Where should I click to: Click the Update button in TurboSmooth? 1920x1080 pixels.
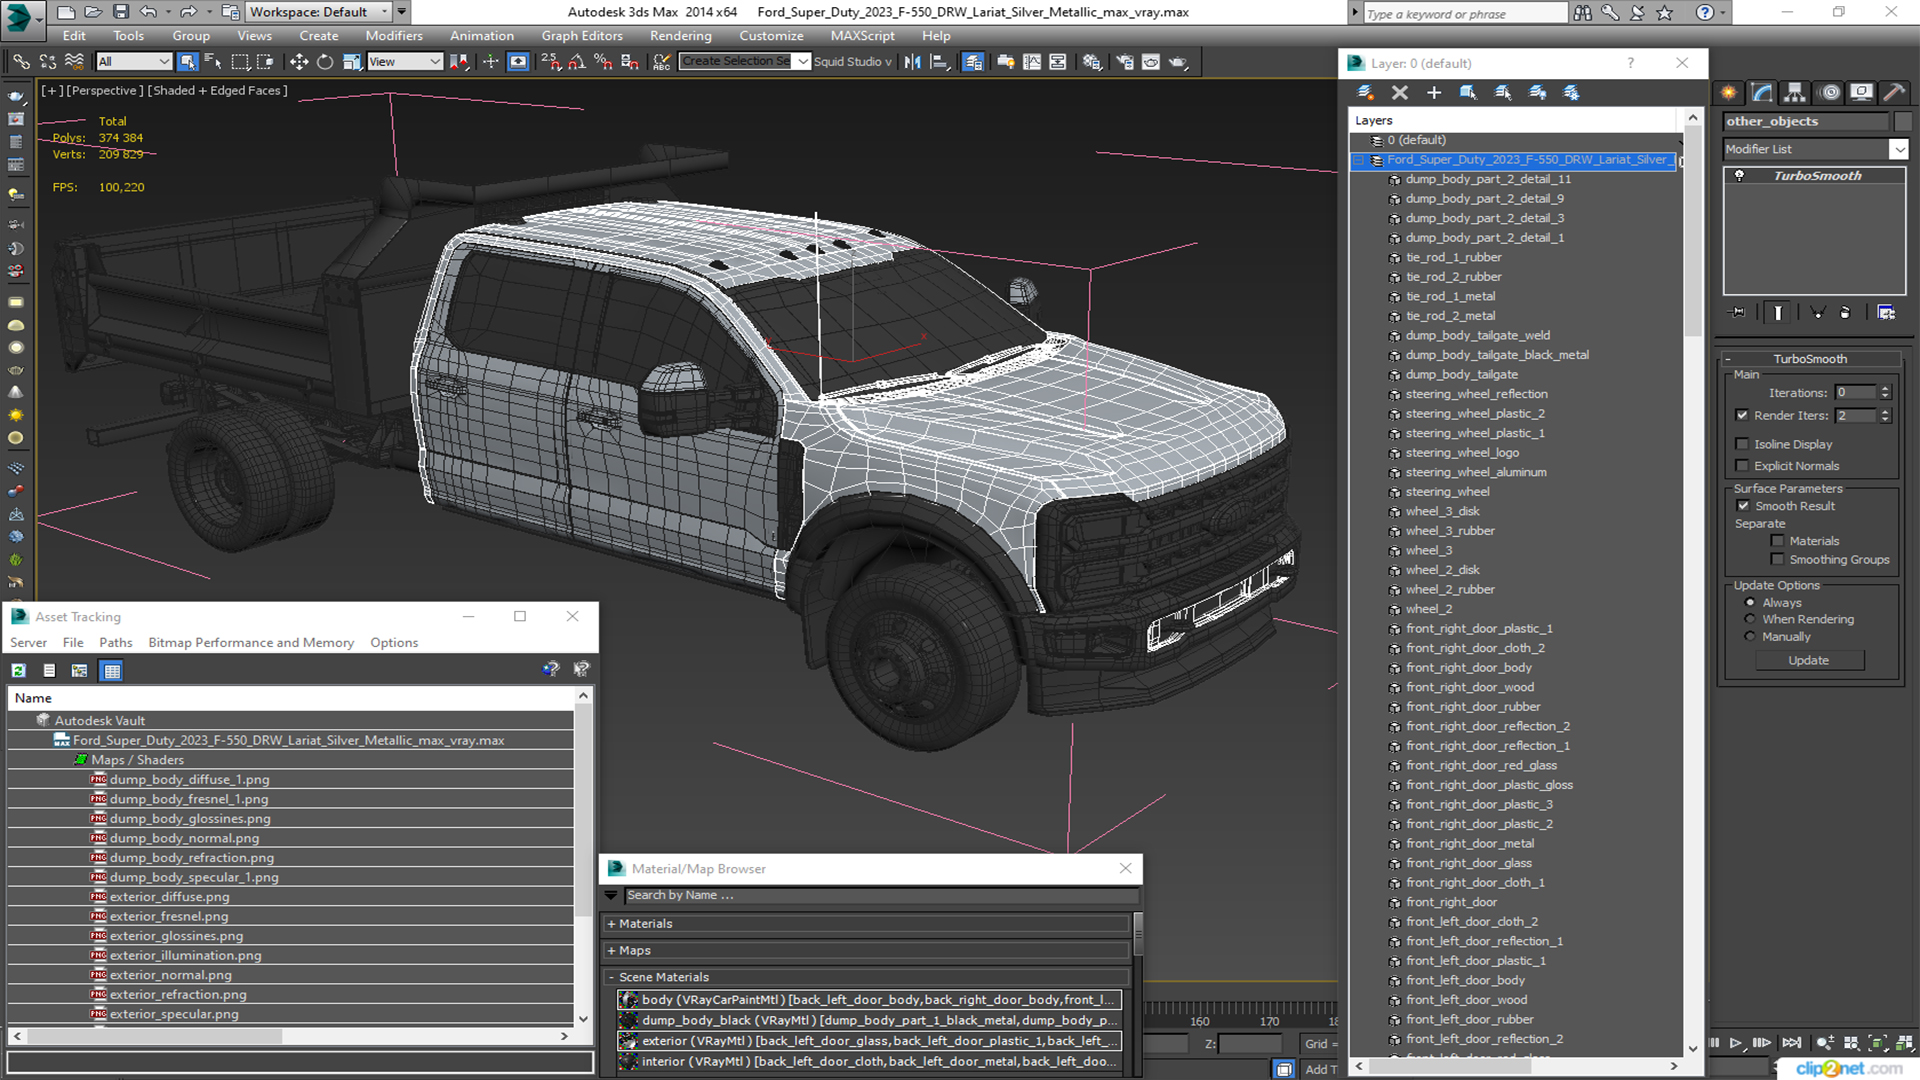coord(1808,660)
